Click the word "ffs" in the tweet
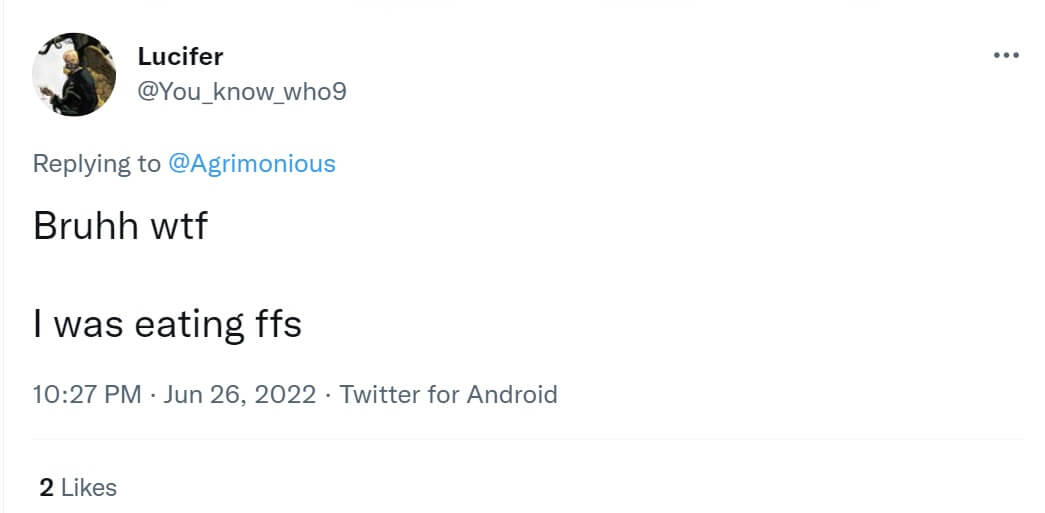Screen dimensions: 1045x513 (x=274, y=324)
